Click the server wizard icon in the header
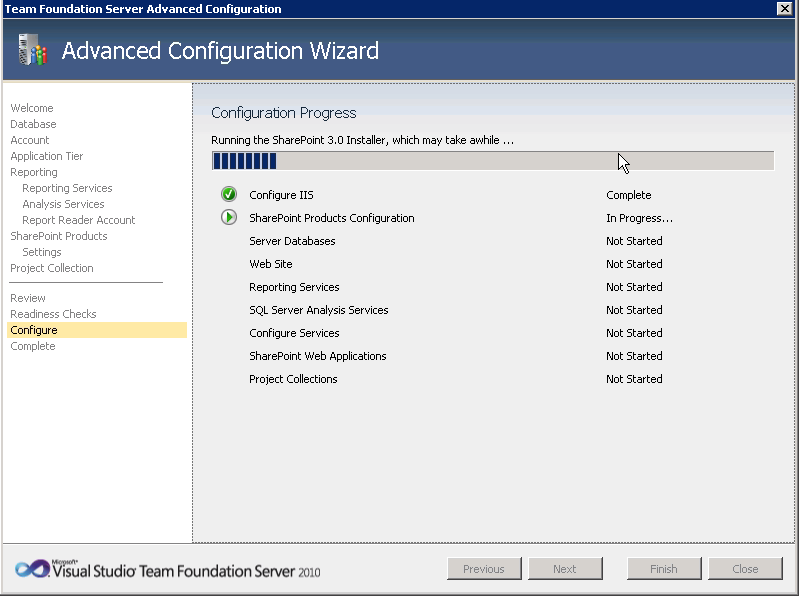Screen dimensions: 800x596 pos(32,49)
